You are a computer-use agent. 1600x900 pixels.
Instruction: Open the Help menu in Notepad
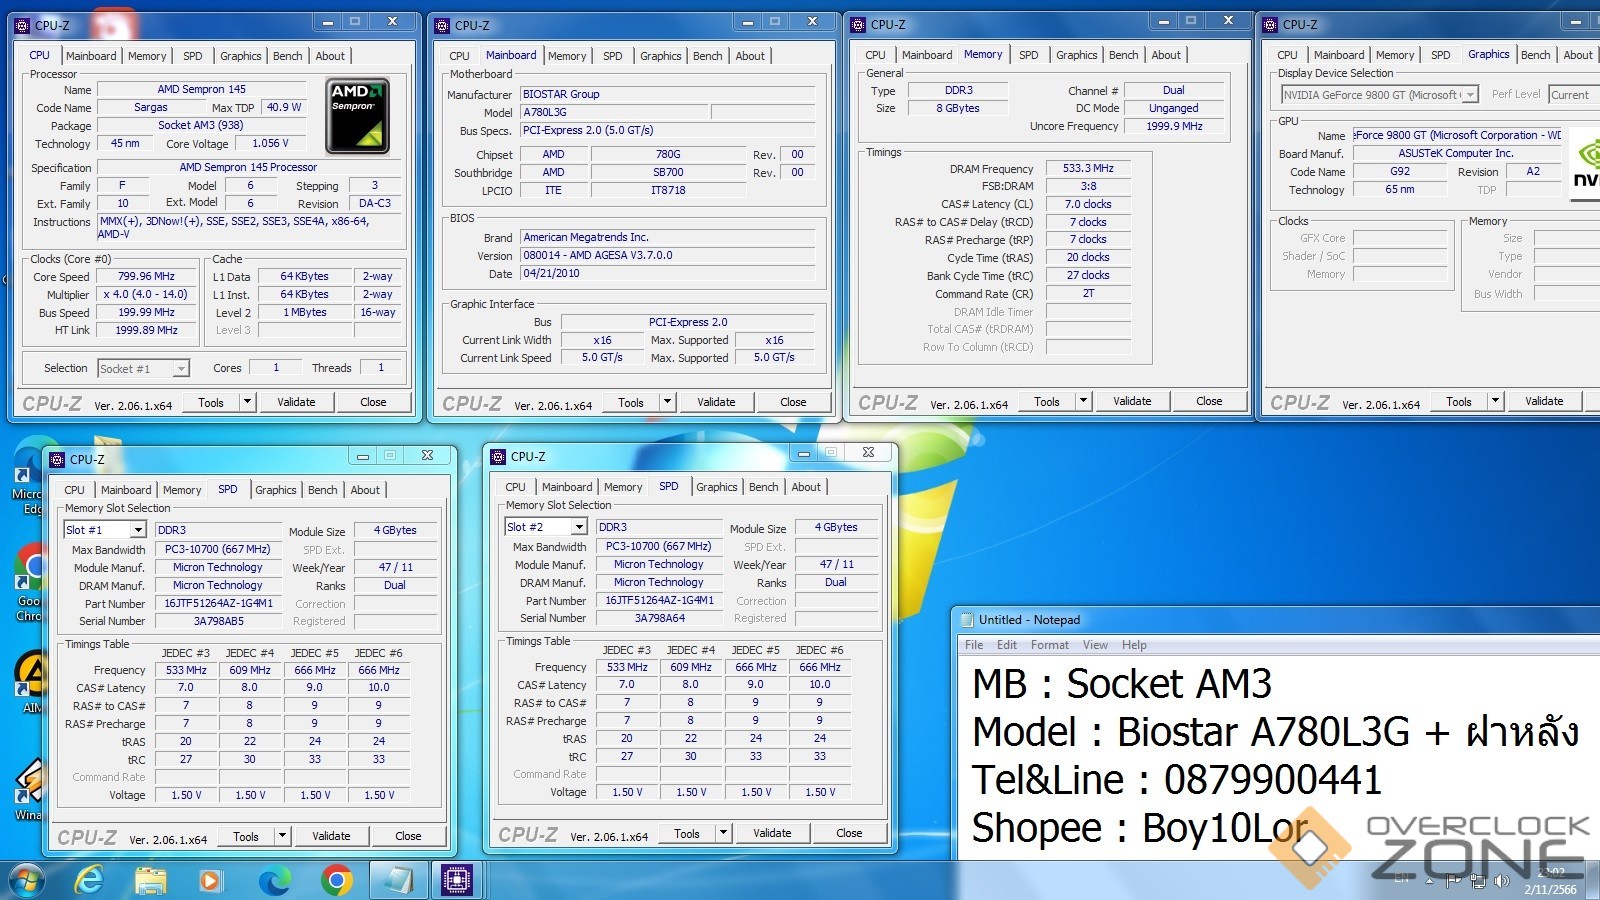tap(1133, 645)
